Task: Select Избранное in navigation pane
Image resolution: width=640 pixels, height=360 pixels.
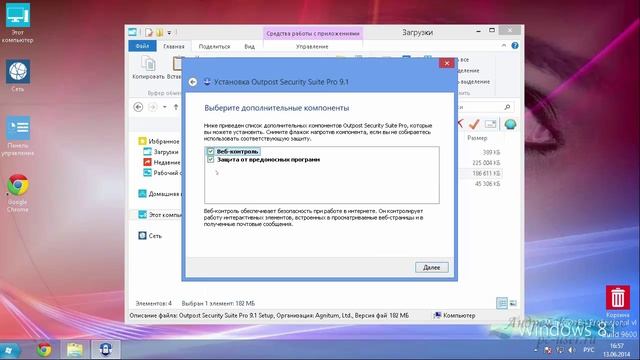Action: coord(159,141)
